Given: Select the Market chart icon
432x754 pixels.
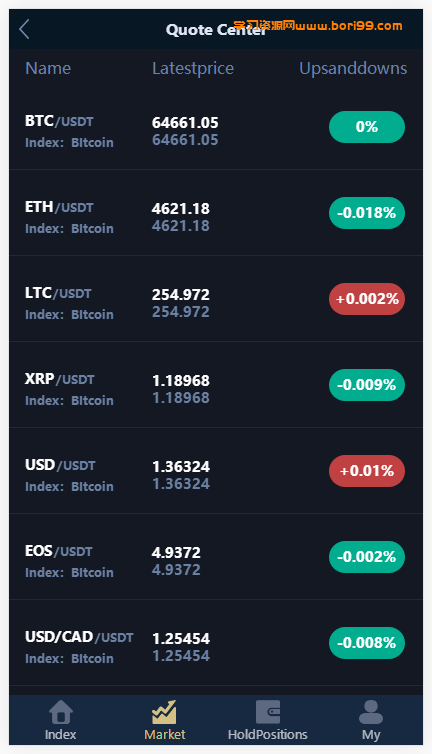Looking at the screenshot, I should [x=165, y=712].
